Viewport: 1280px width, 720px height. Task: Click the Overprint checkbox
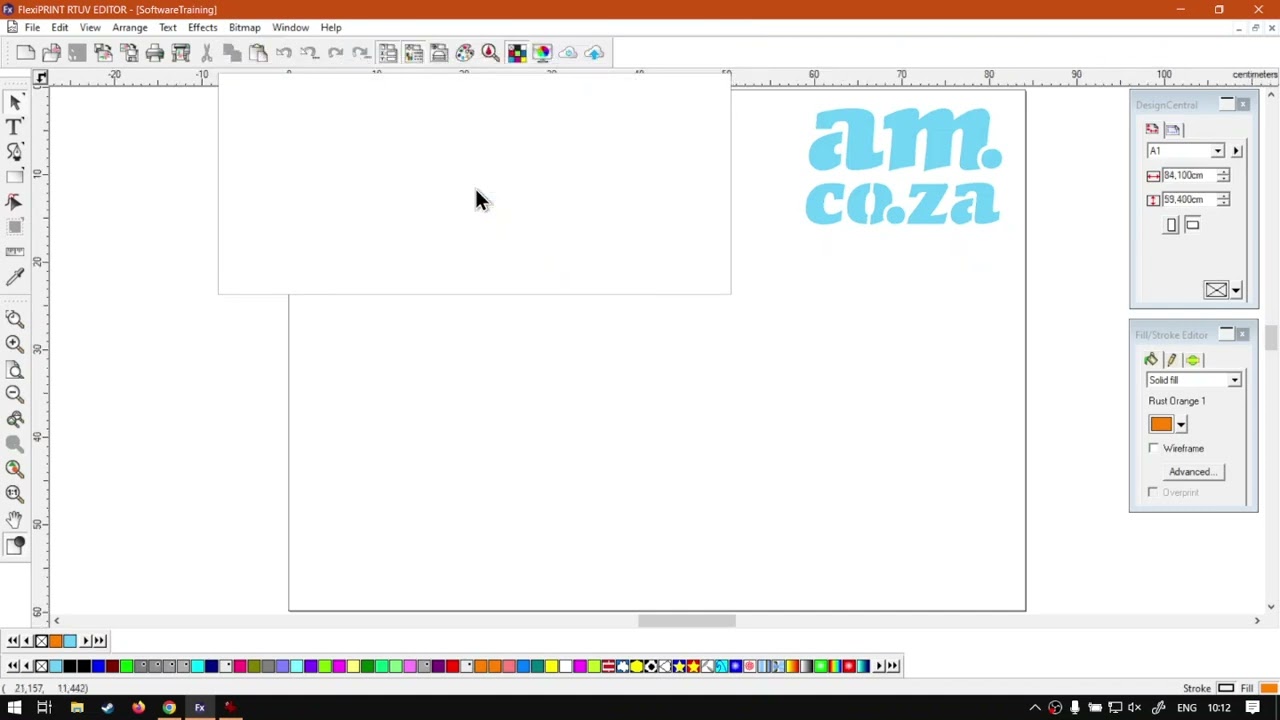1154,493
